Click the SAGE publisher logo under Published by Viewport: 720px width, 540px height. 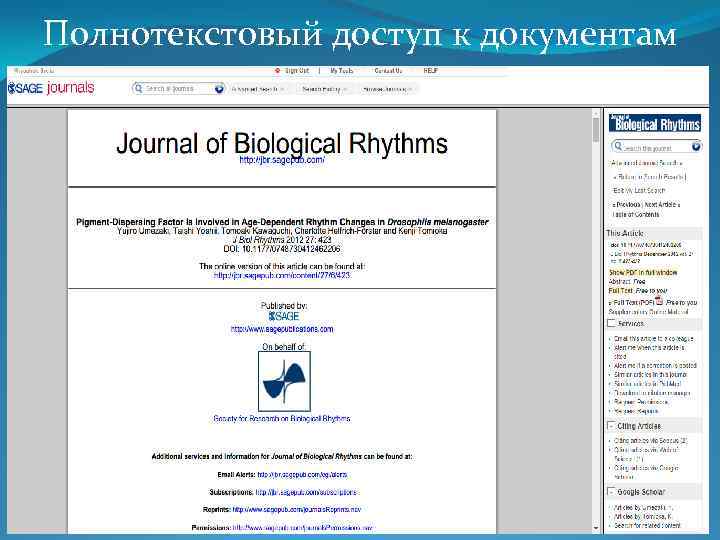284,316
